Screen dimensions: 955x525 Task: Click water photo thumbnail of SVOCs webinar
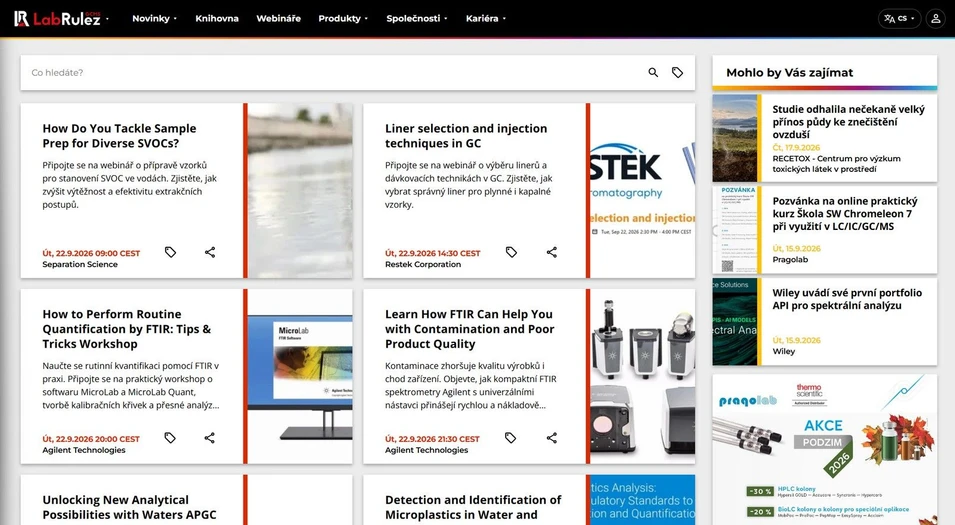(x=300, y=191)
